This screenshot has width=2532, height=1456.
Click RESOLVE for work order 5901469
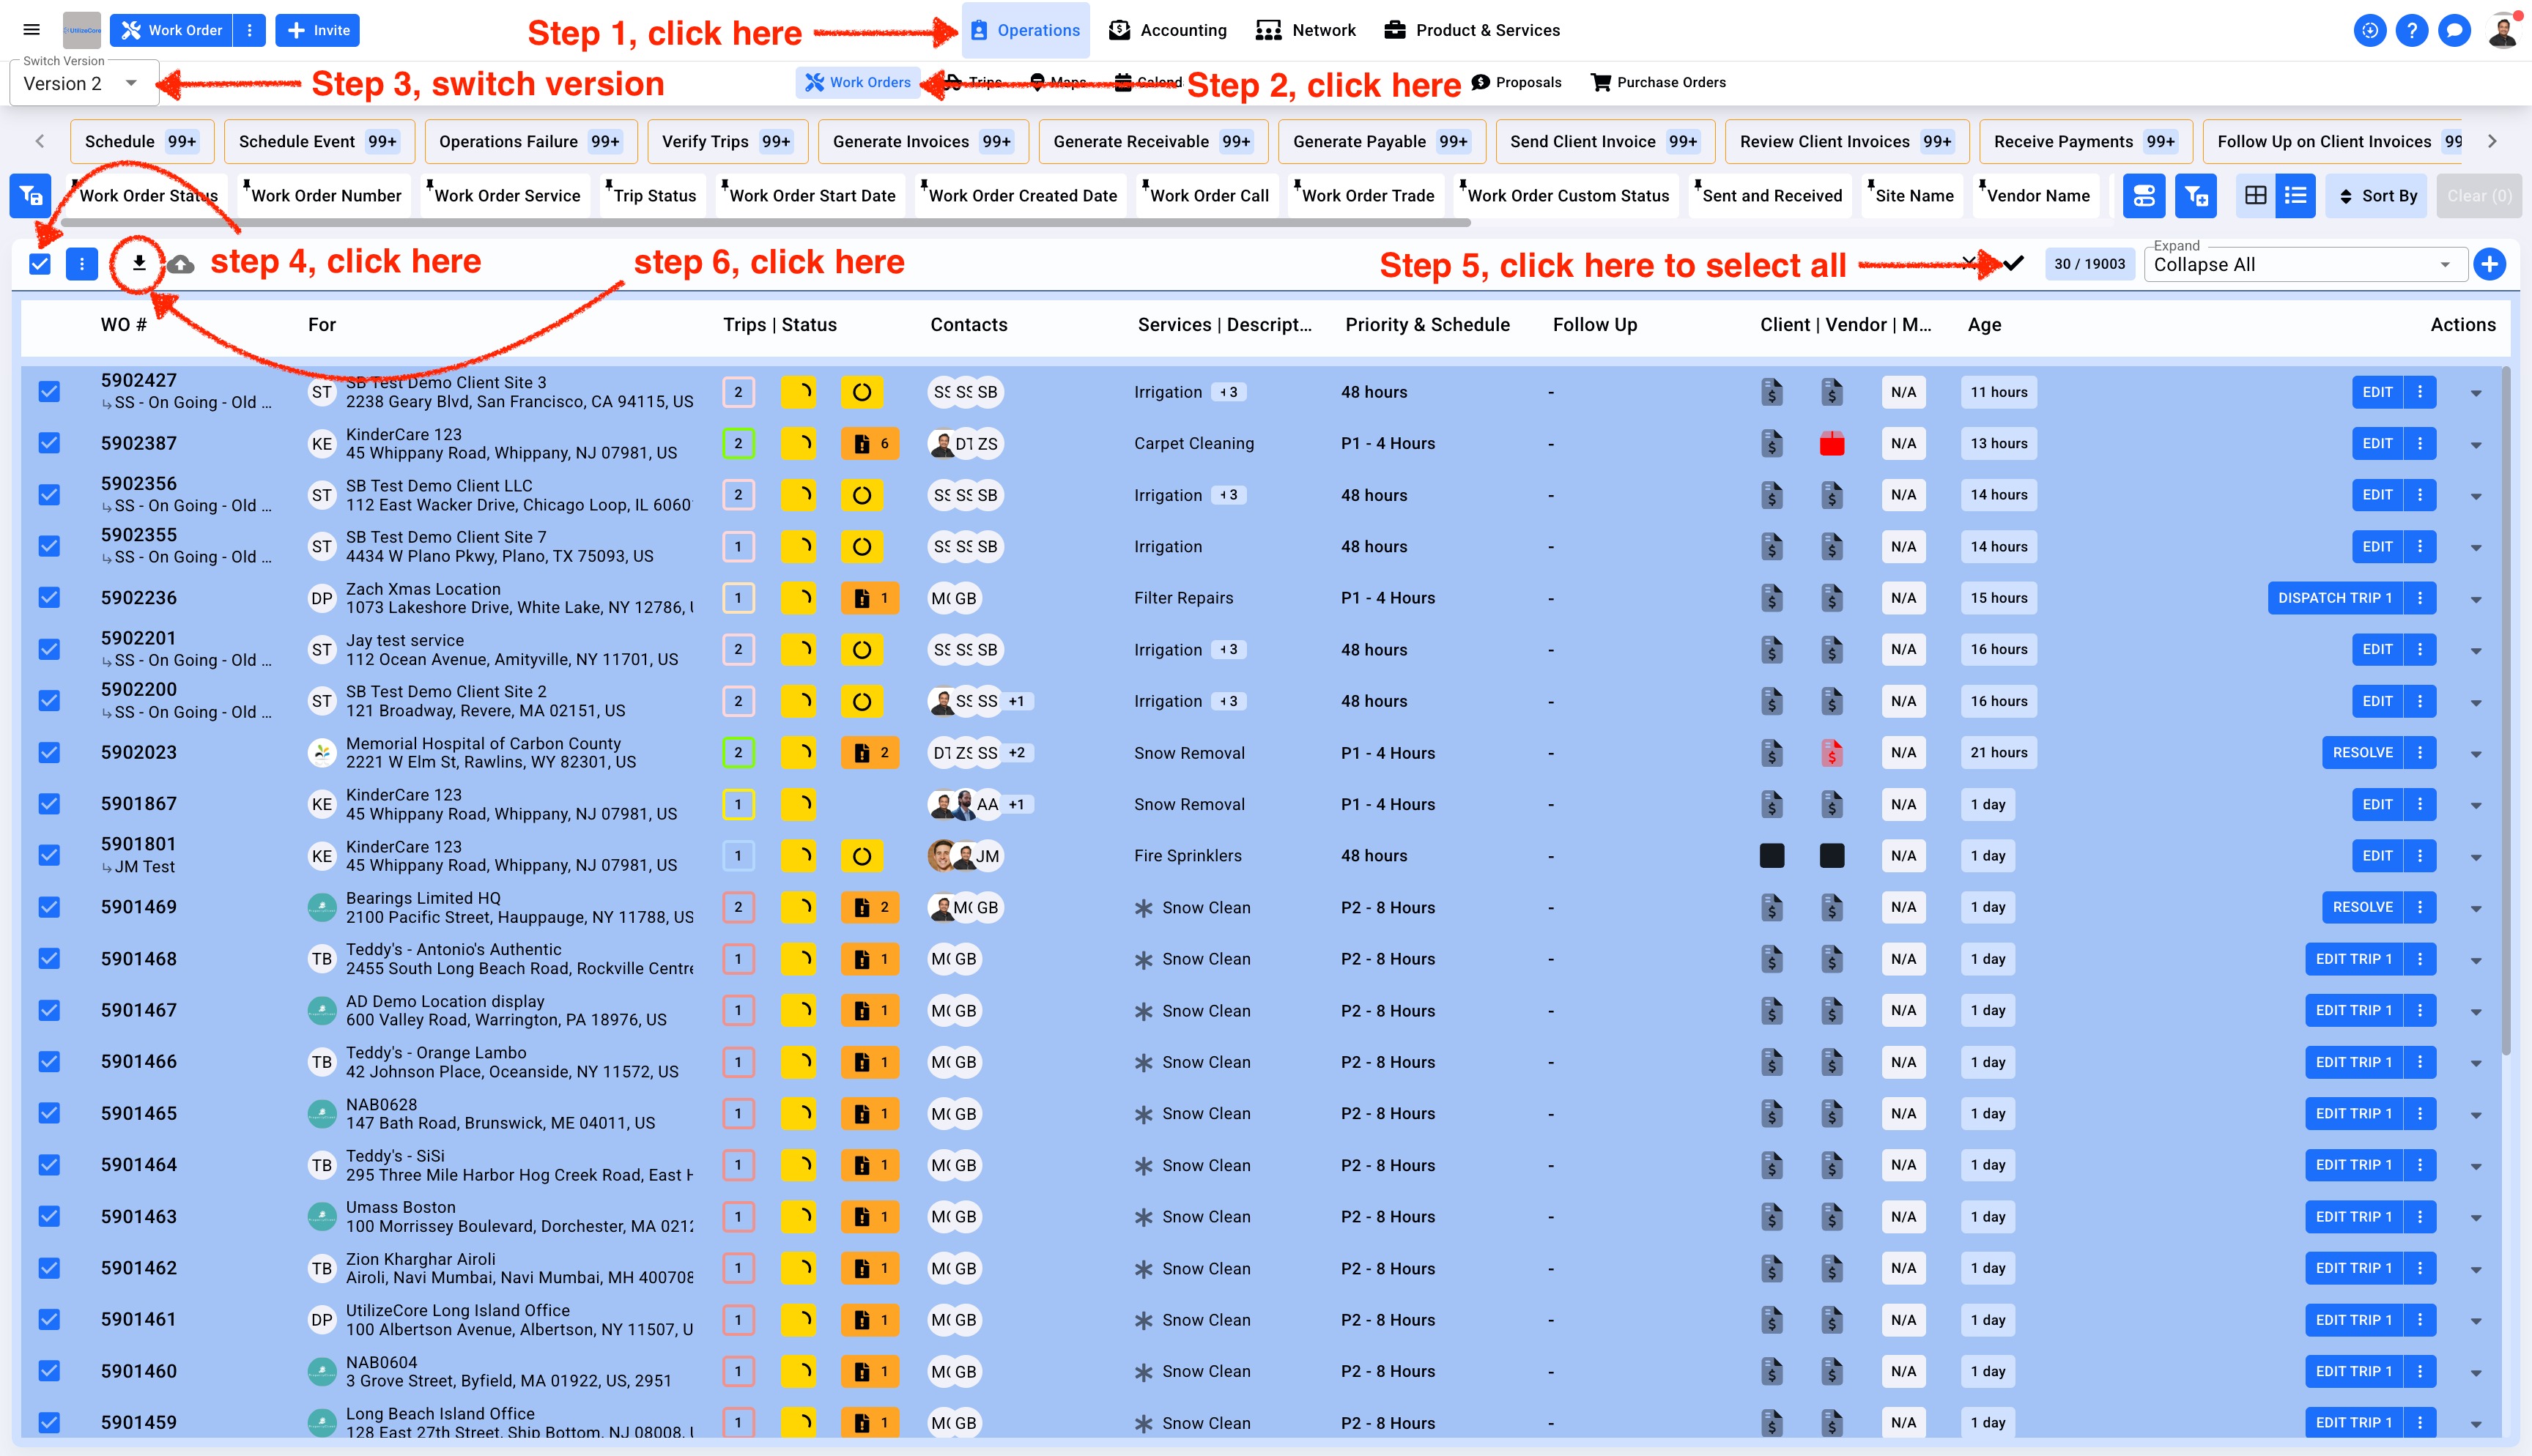[x=2362, y=907]
